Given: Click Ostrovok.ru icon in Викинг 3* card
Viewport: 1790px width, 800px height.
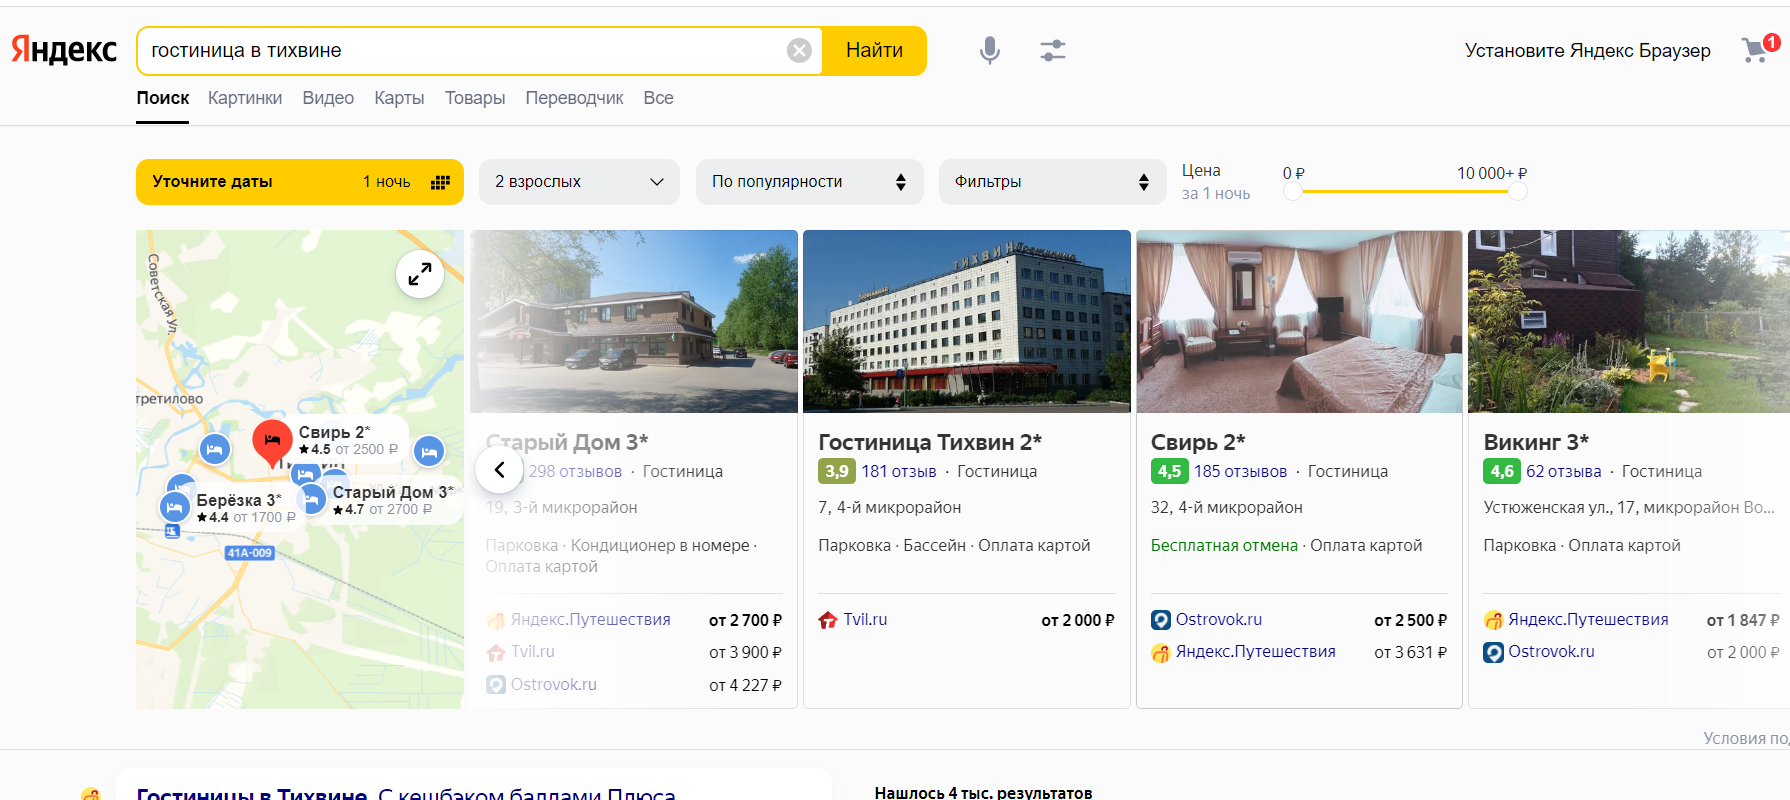Looking at the screenshot, I should click(1493, 652).
